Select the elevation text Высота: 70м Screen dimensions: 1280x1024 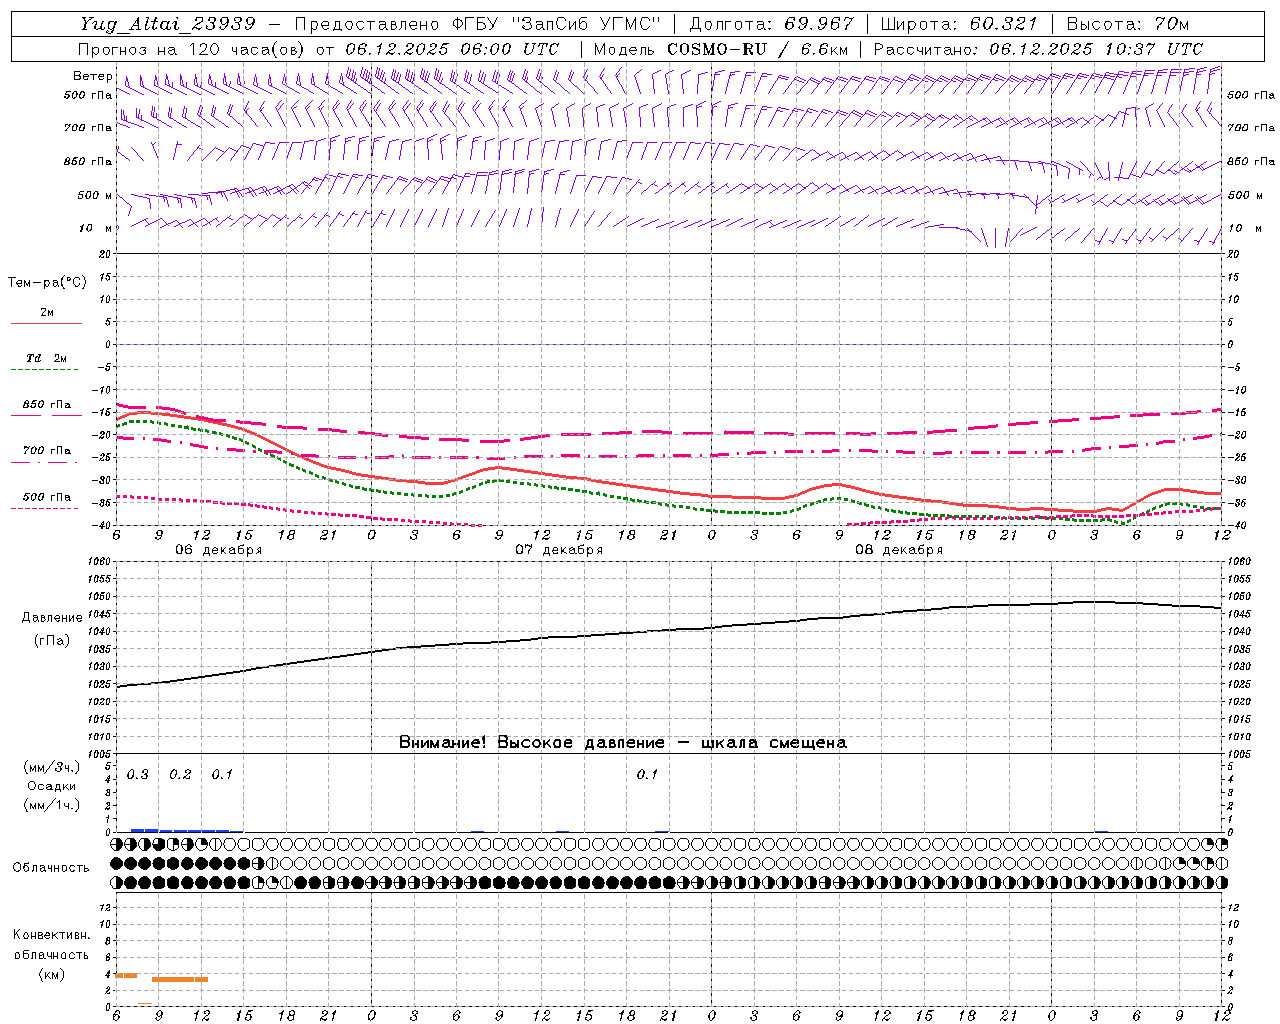[x=1127, y=24]
